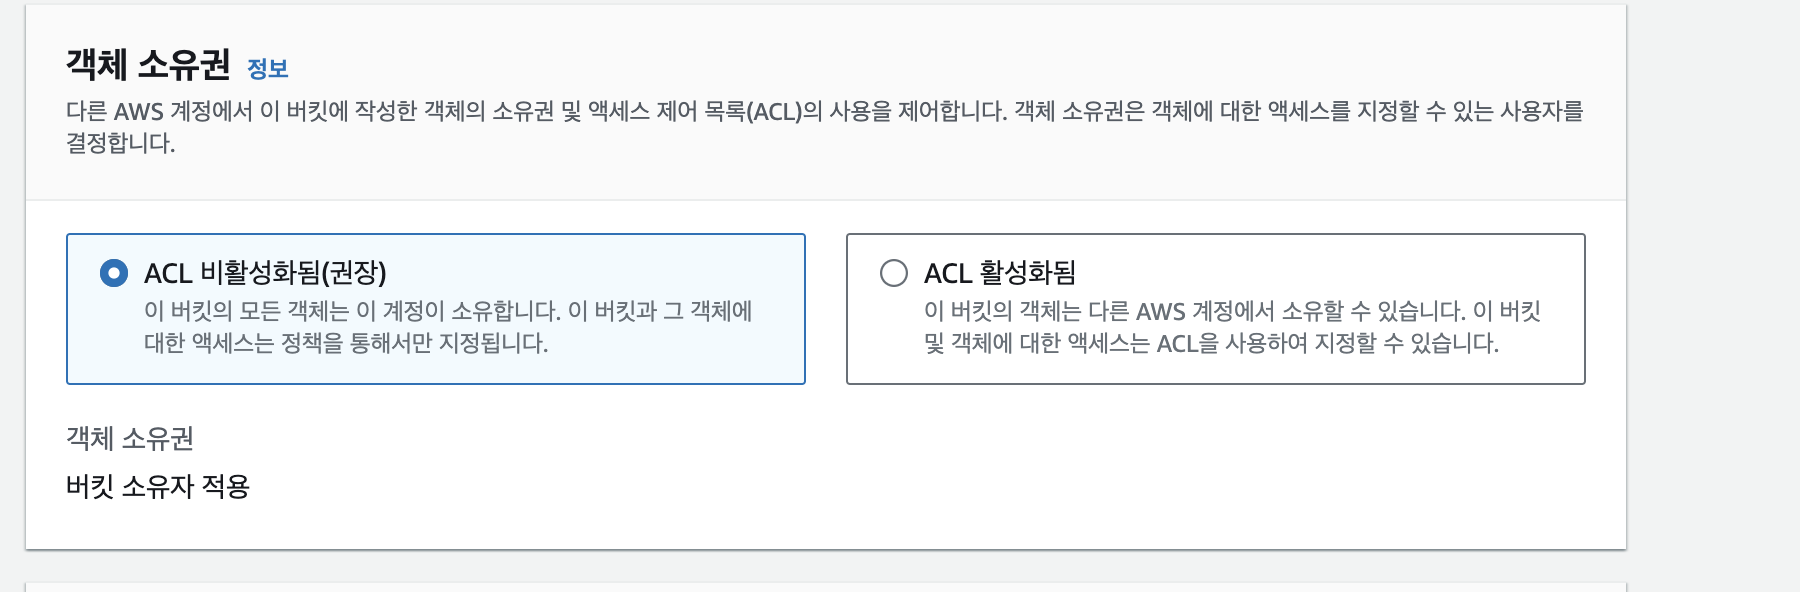
Task: Click the 객체 소유권 section heading
Action: tap(148, 65)
